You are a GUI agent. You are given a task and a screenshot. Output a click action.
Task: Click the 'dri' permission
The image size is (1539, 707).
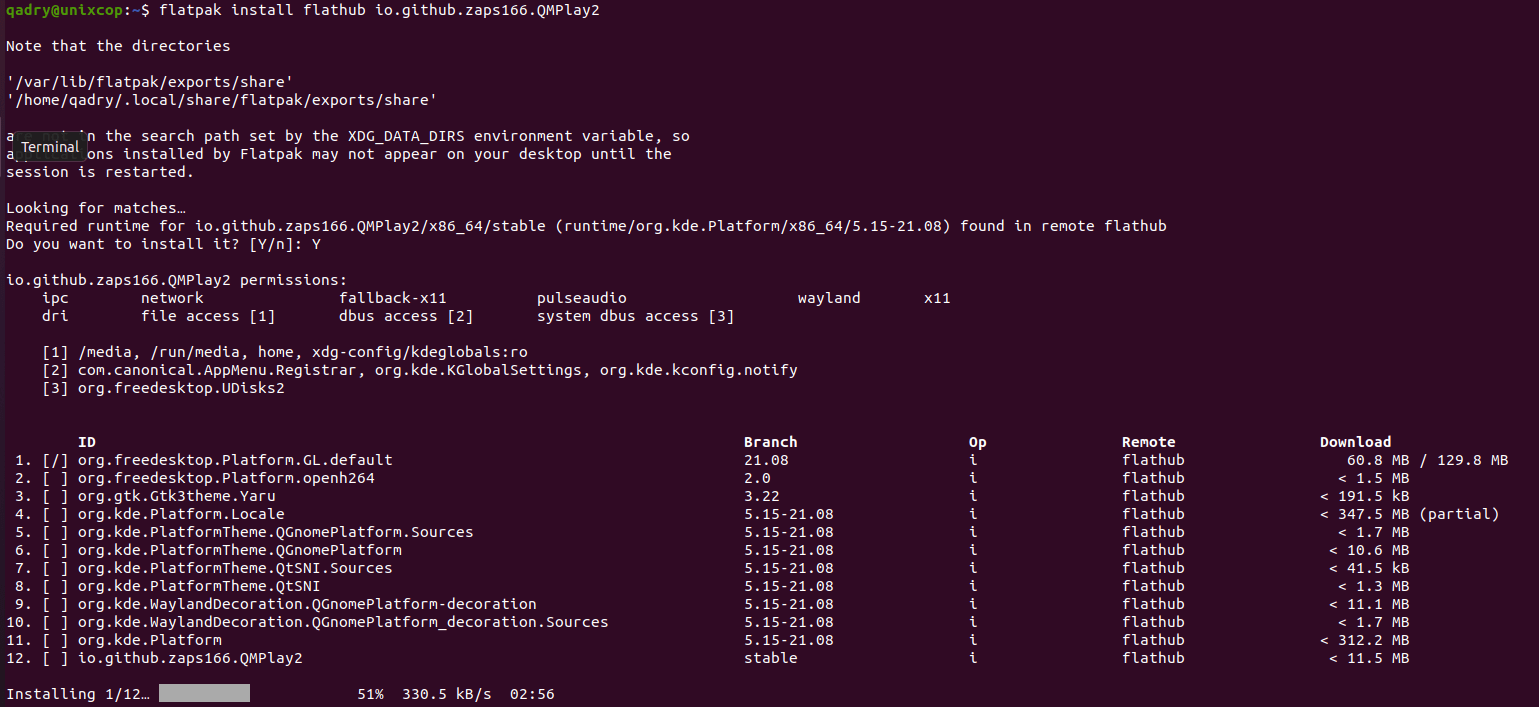(x=55, y=316)
